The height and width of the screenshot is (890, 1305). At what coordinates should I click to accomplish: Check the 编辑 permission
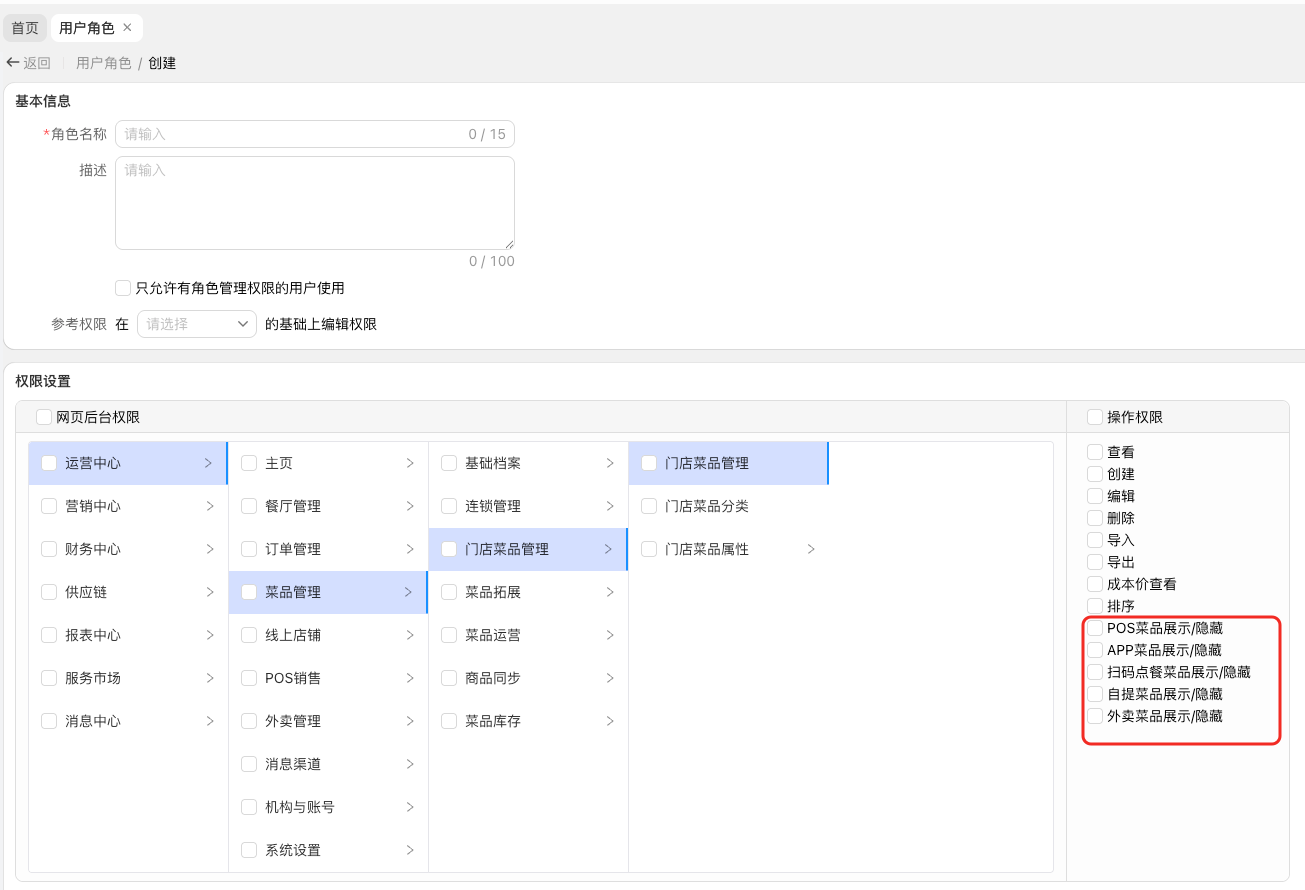click(1095, 496)
